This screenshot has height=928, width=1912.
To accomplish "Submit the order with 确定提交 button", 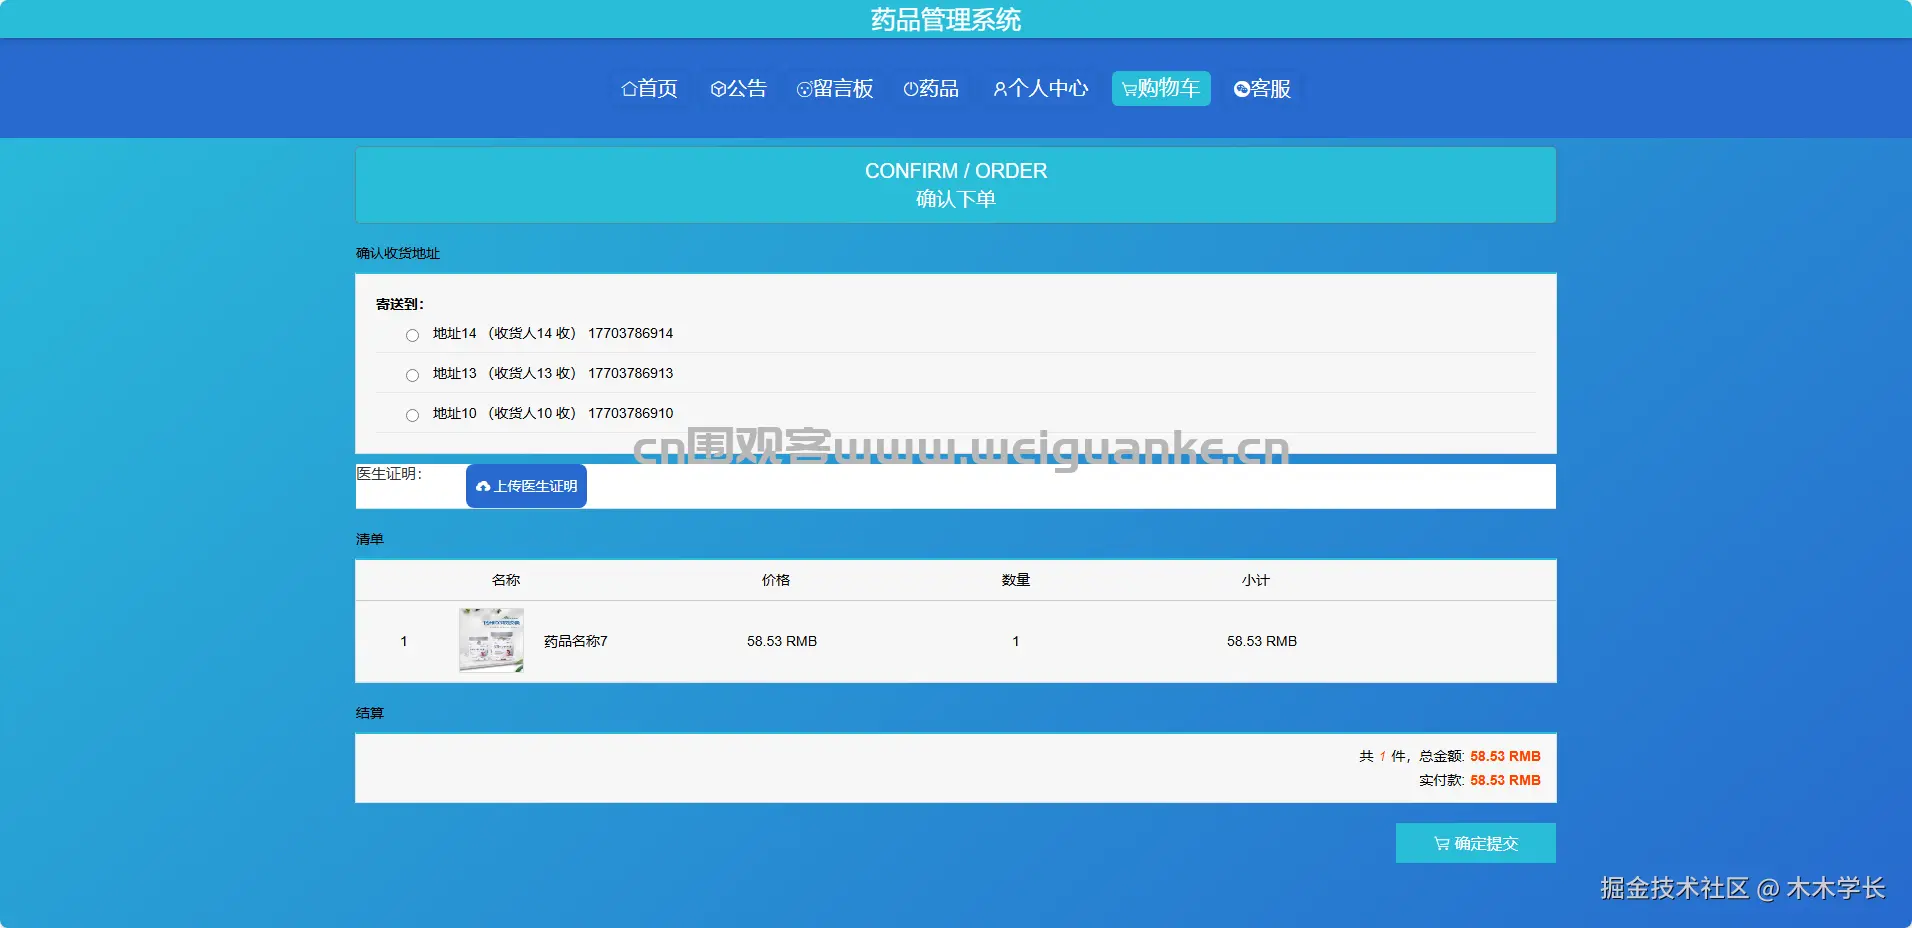I will (1476, 843).
